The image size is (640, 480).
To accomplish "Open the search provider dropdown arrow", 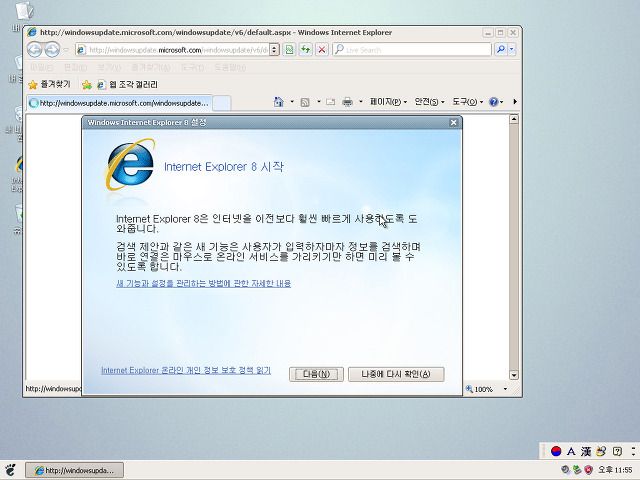I will click(511, 50).
